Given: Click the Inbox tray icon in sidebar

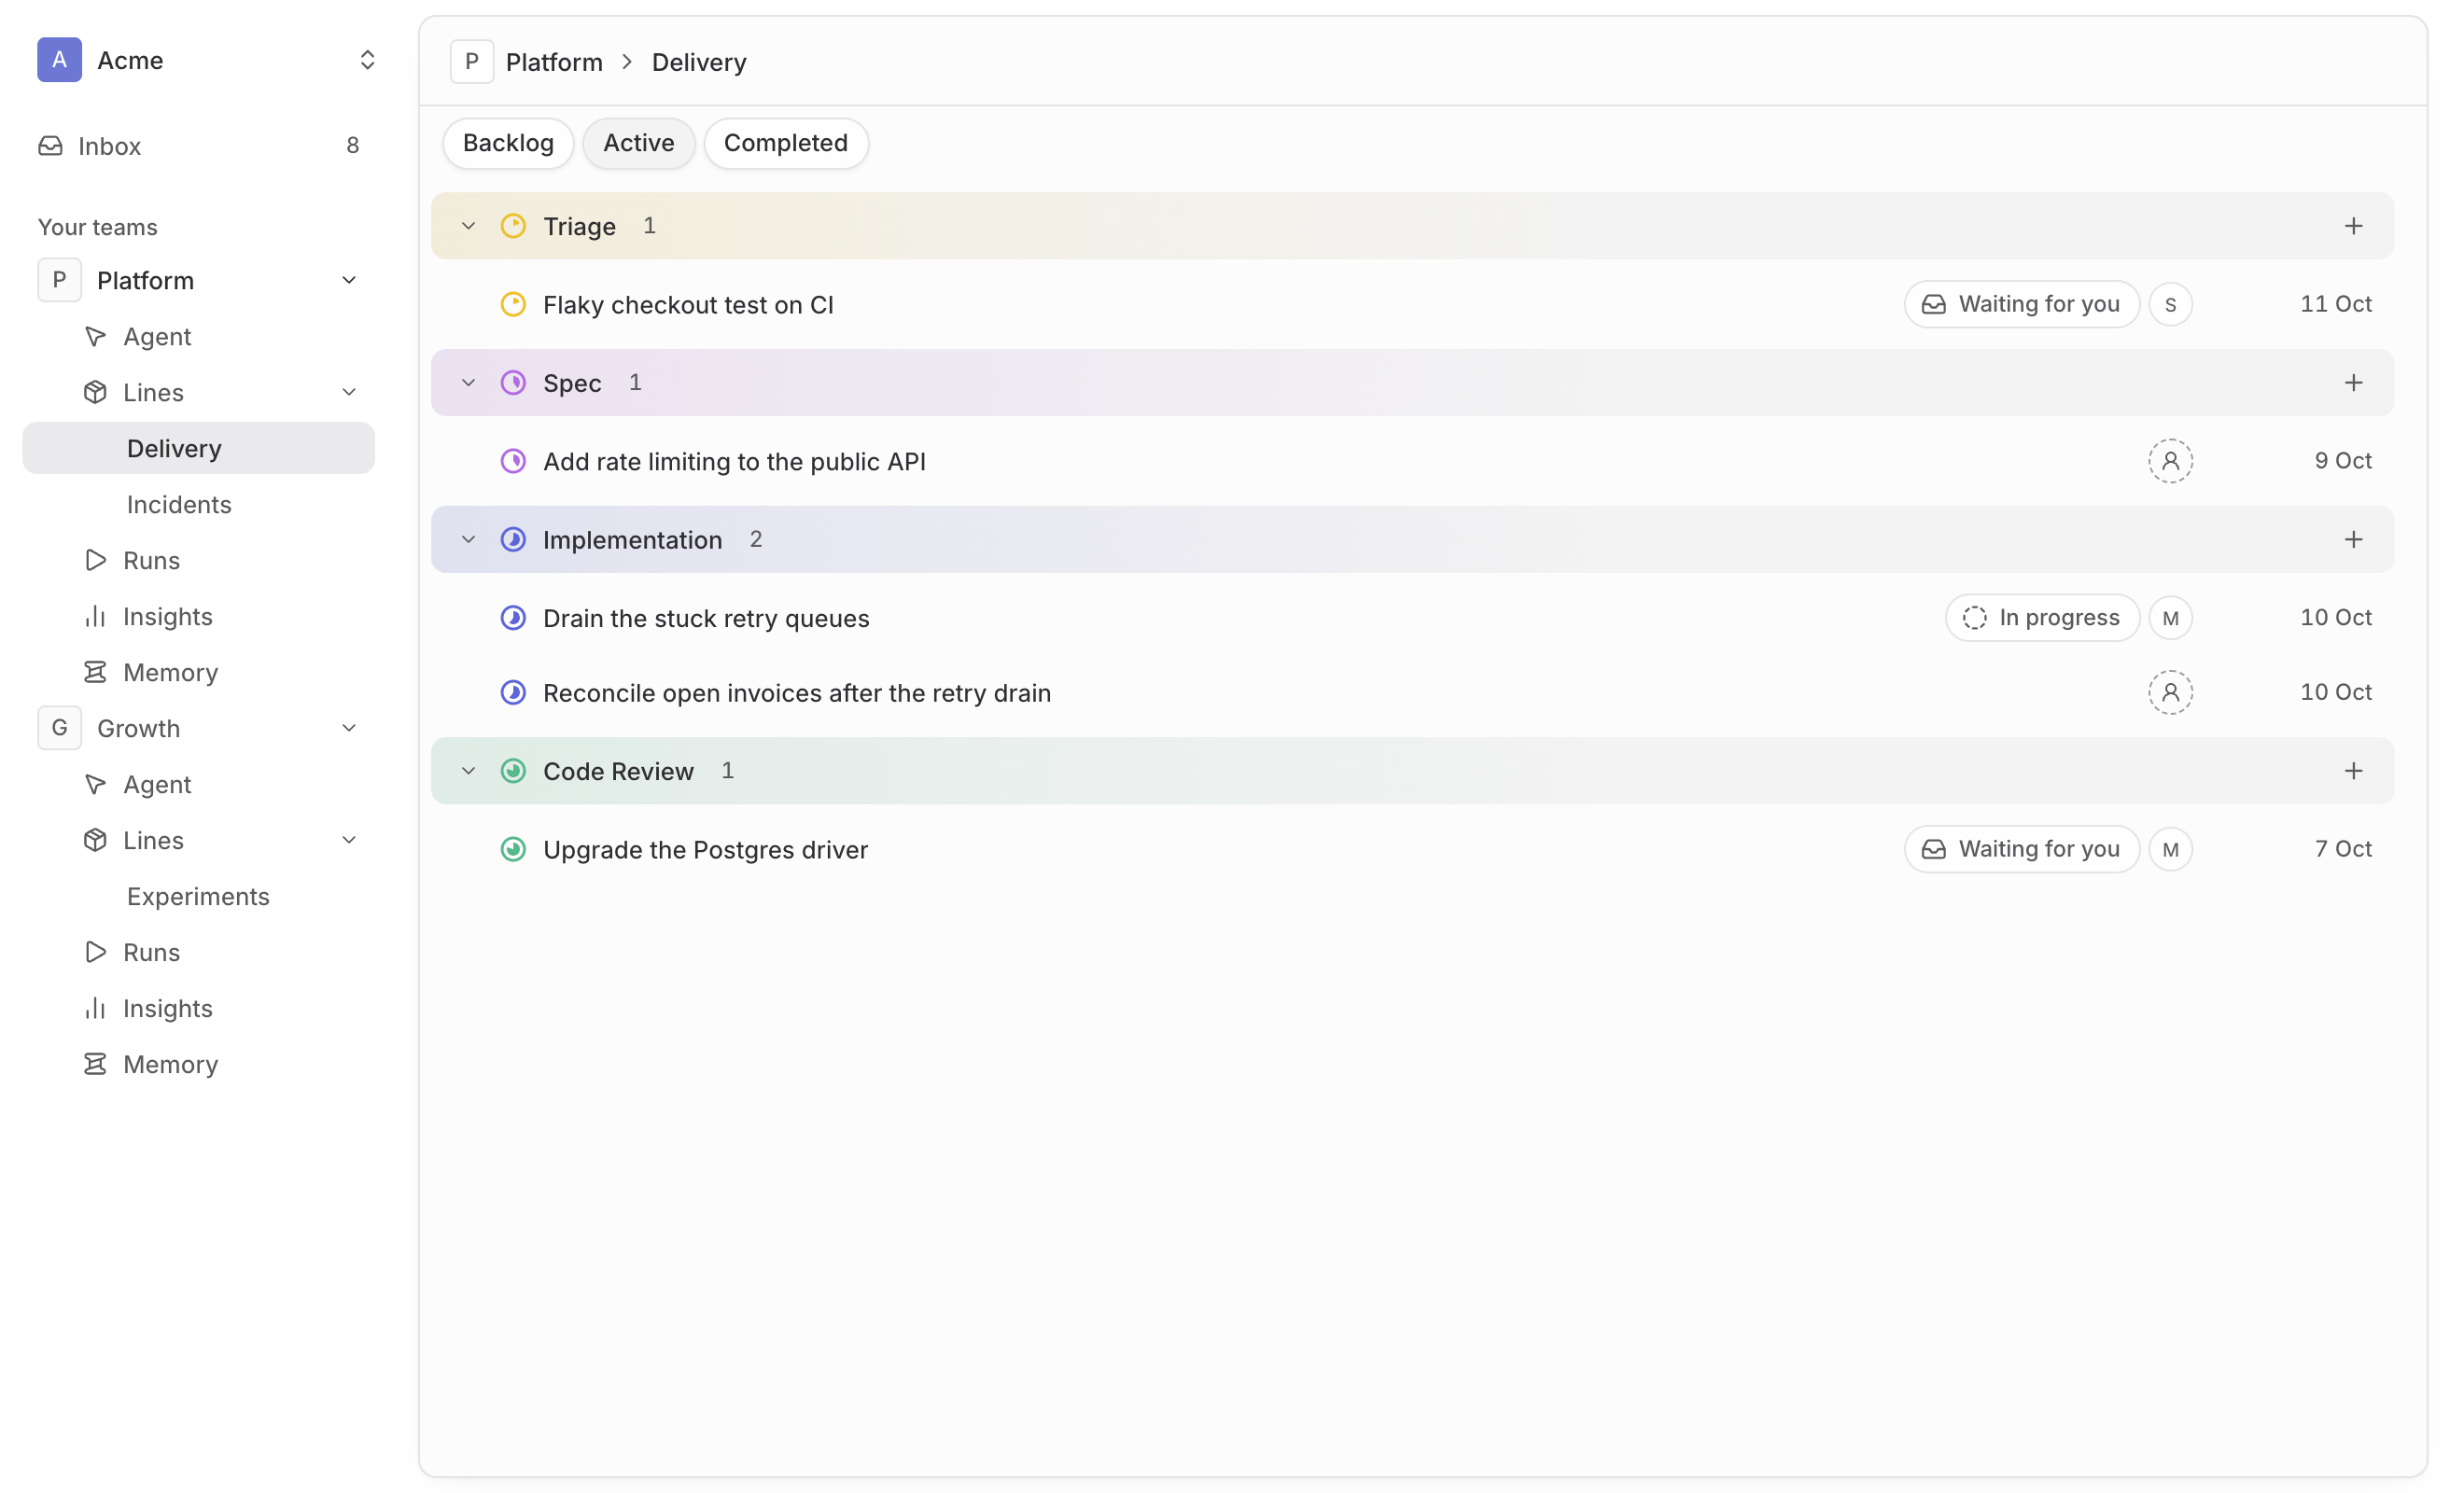Looking at the screenshot, I should coord(51,146).
